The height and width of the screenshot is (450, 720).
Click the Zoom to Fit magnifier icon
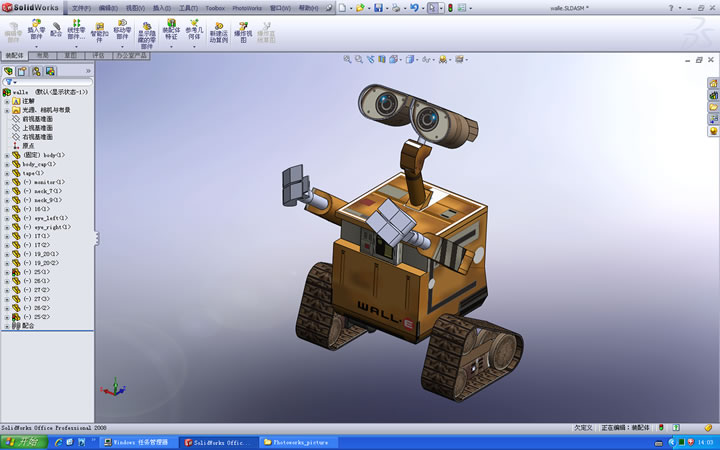tap(347, 59)
